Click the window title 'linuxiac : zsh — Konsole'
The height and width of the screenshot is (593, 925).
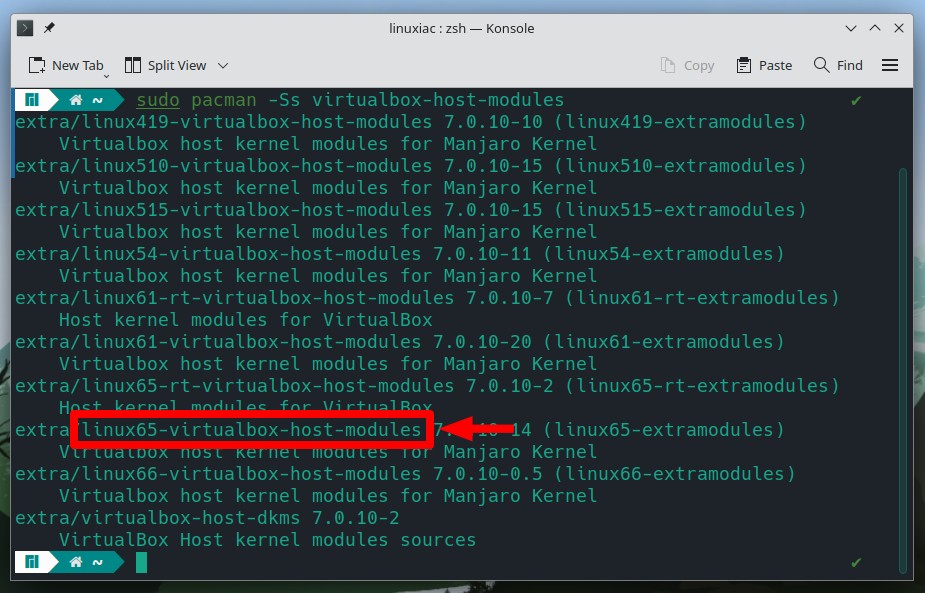(461, 28)
